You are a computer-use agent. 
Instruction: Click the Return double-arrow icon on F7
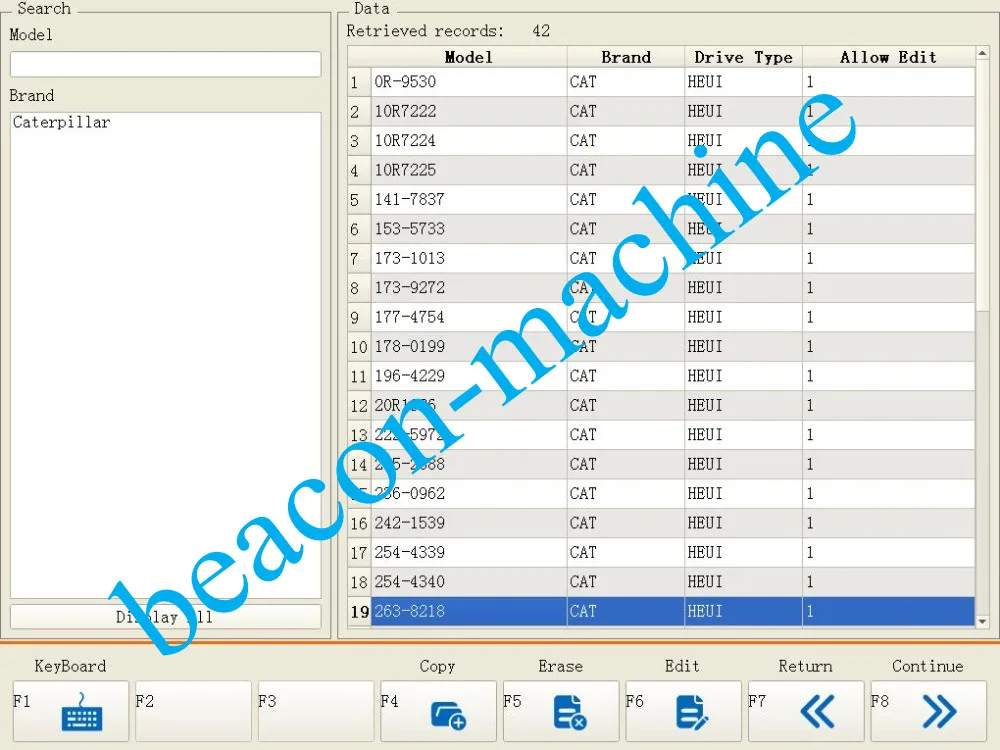click(x=817, y=711)
